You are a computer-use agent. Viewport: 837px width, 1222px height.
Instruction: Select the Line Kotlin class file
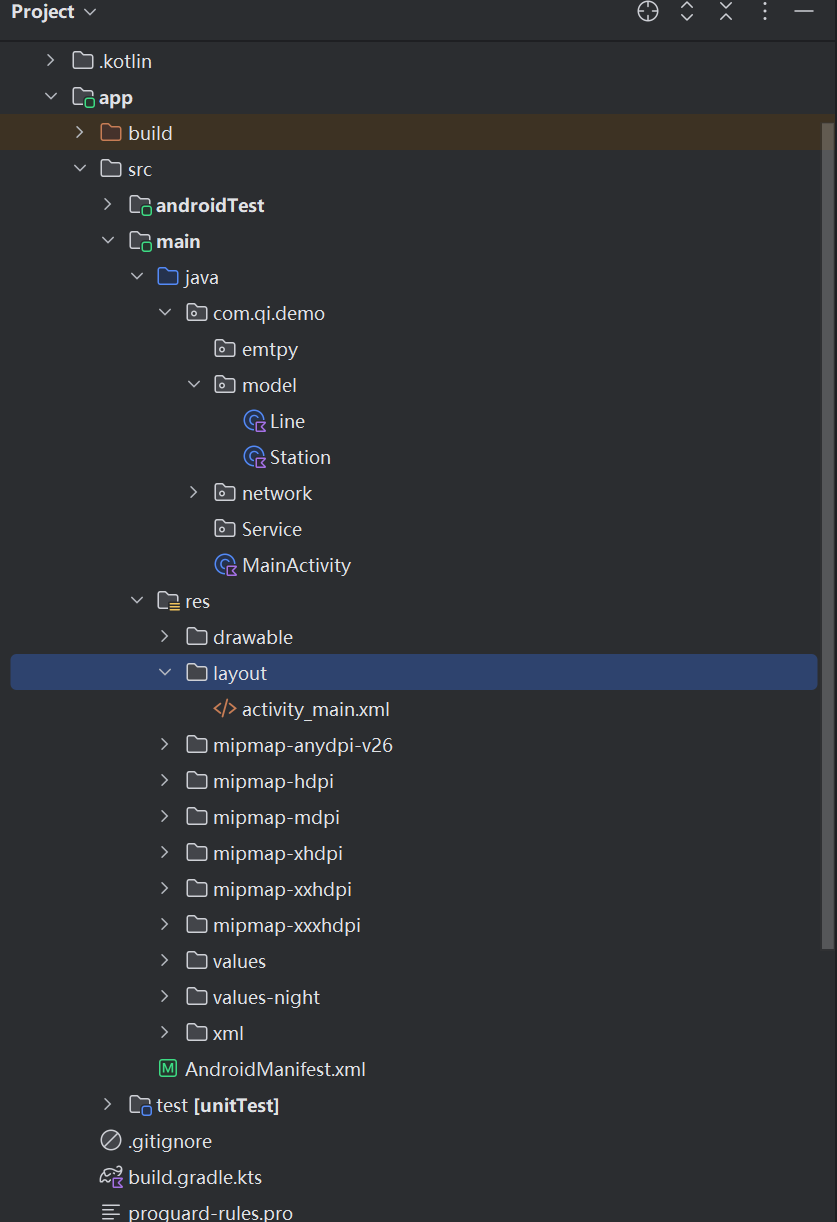click(286, 421)
